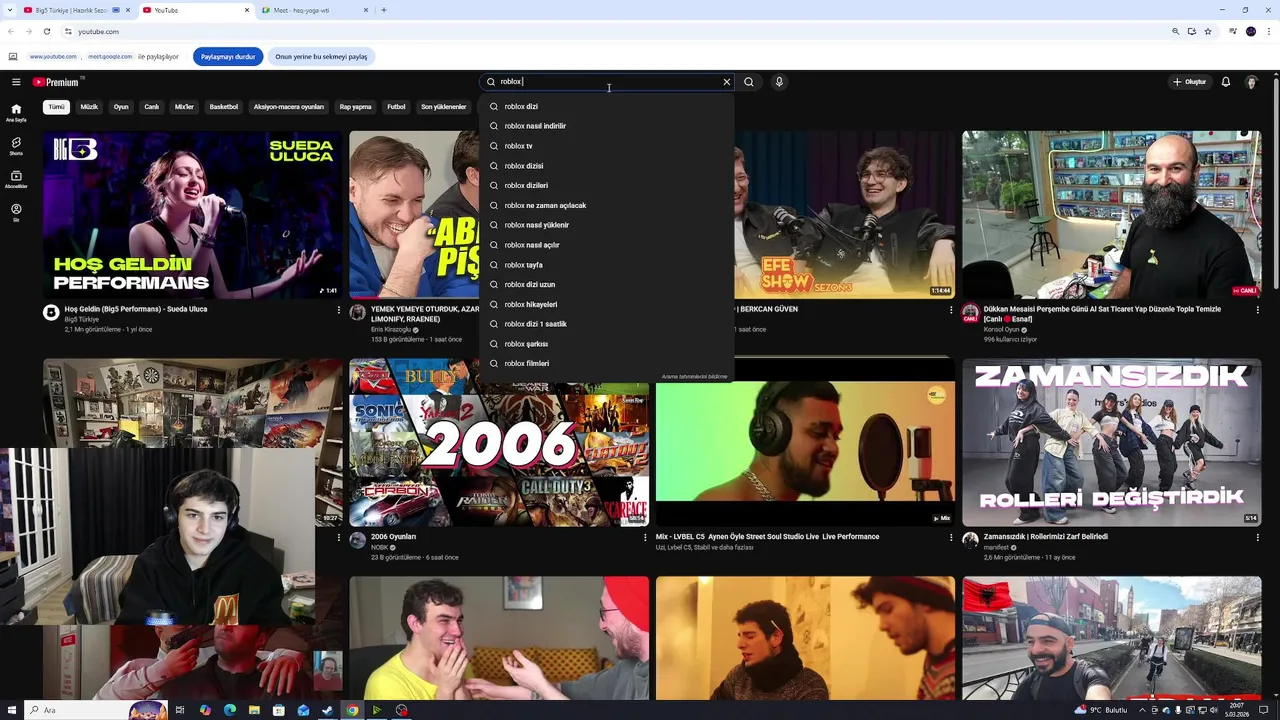This screenshot has height=720, width=1280.
Task: Choose the suggestion 'roblox dizi'
Action: [606, 106]
